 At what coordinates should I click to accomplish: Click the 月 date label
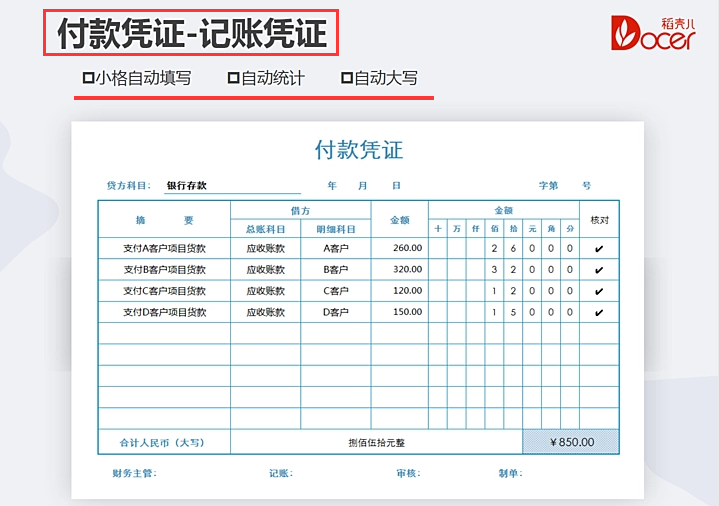point(363,185)
